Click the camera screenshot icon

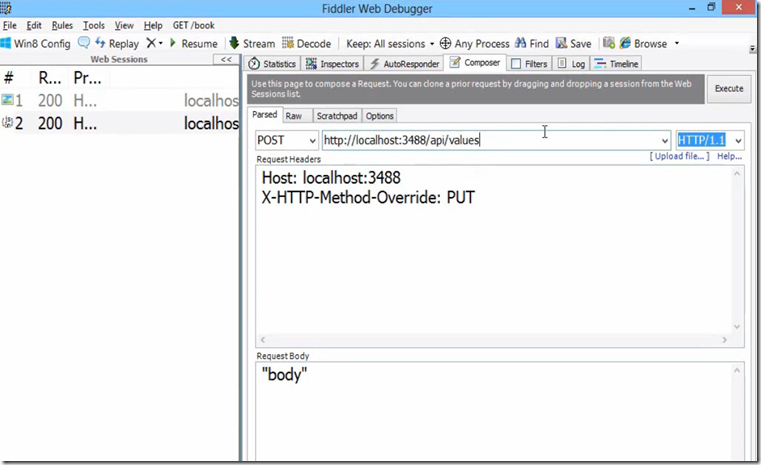coord(609,43)
